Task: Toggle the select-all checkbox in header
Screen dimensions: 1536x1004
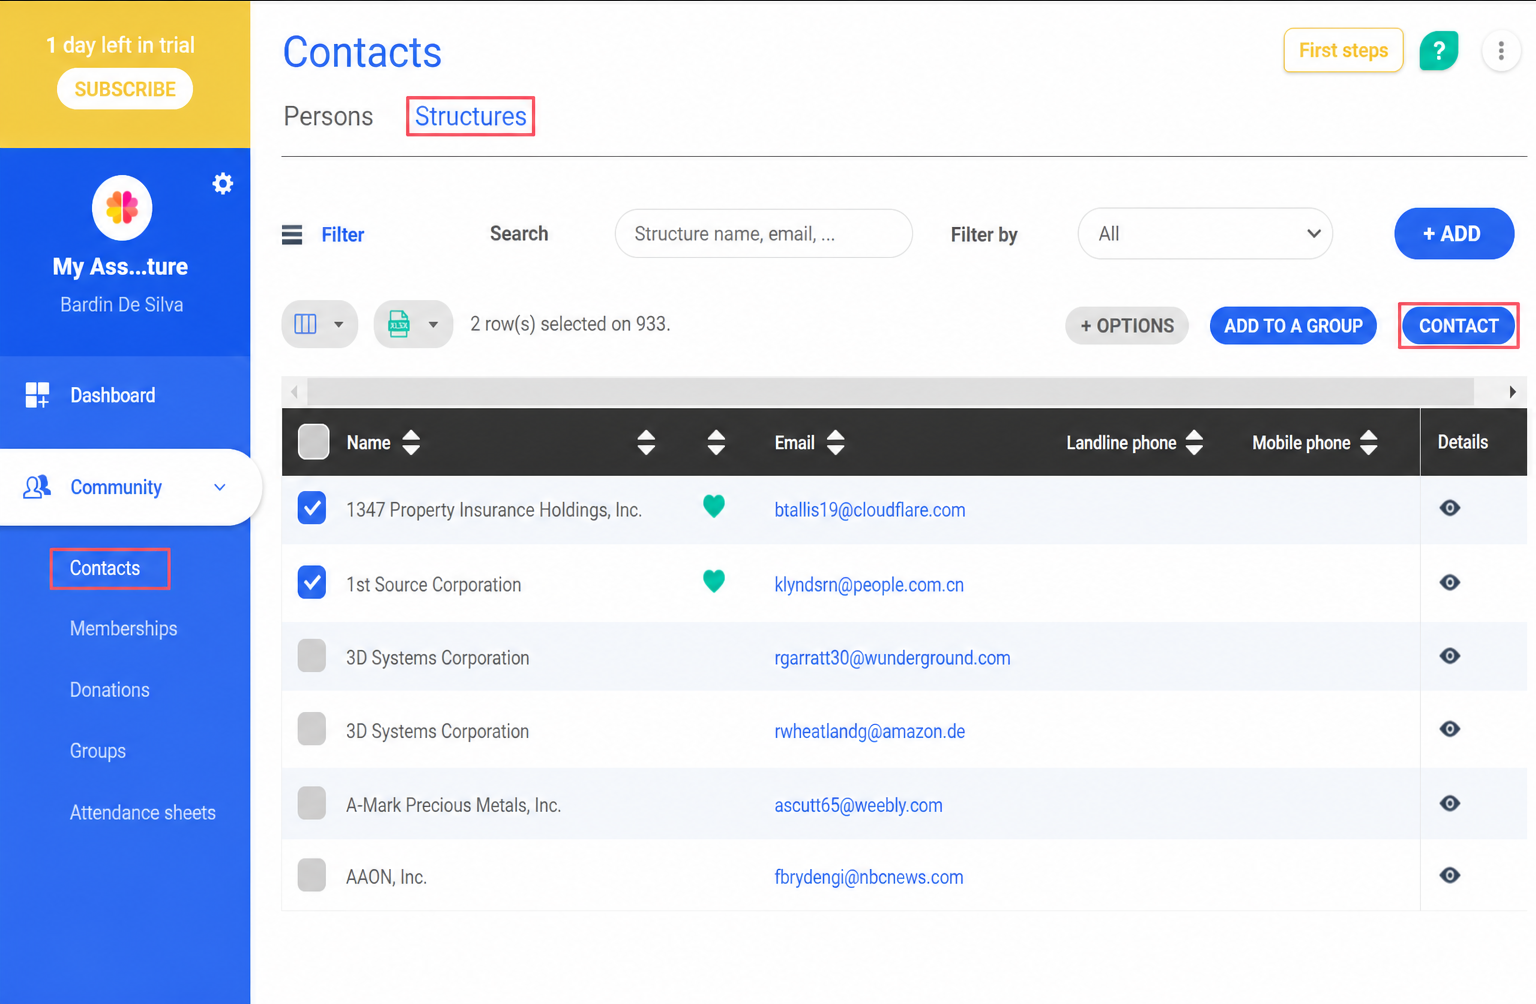Action: (313, 442)
